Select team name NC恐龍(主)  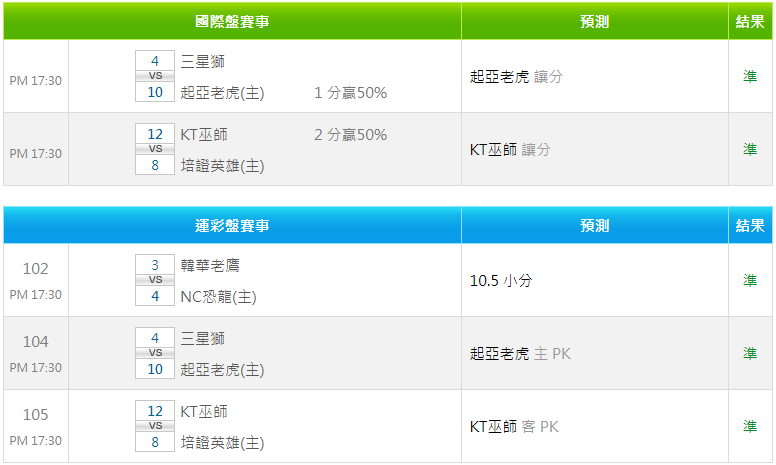point(218,296)
